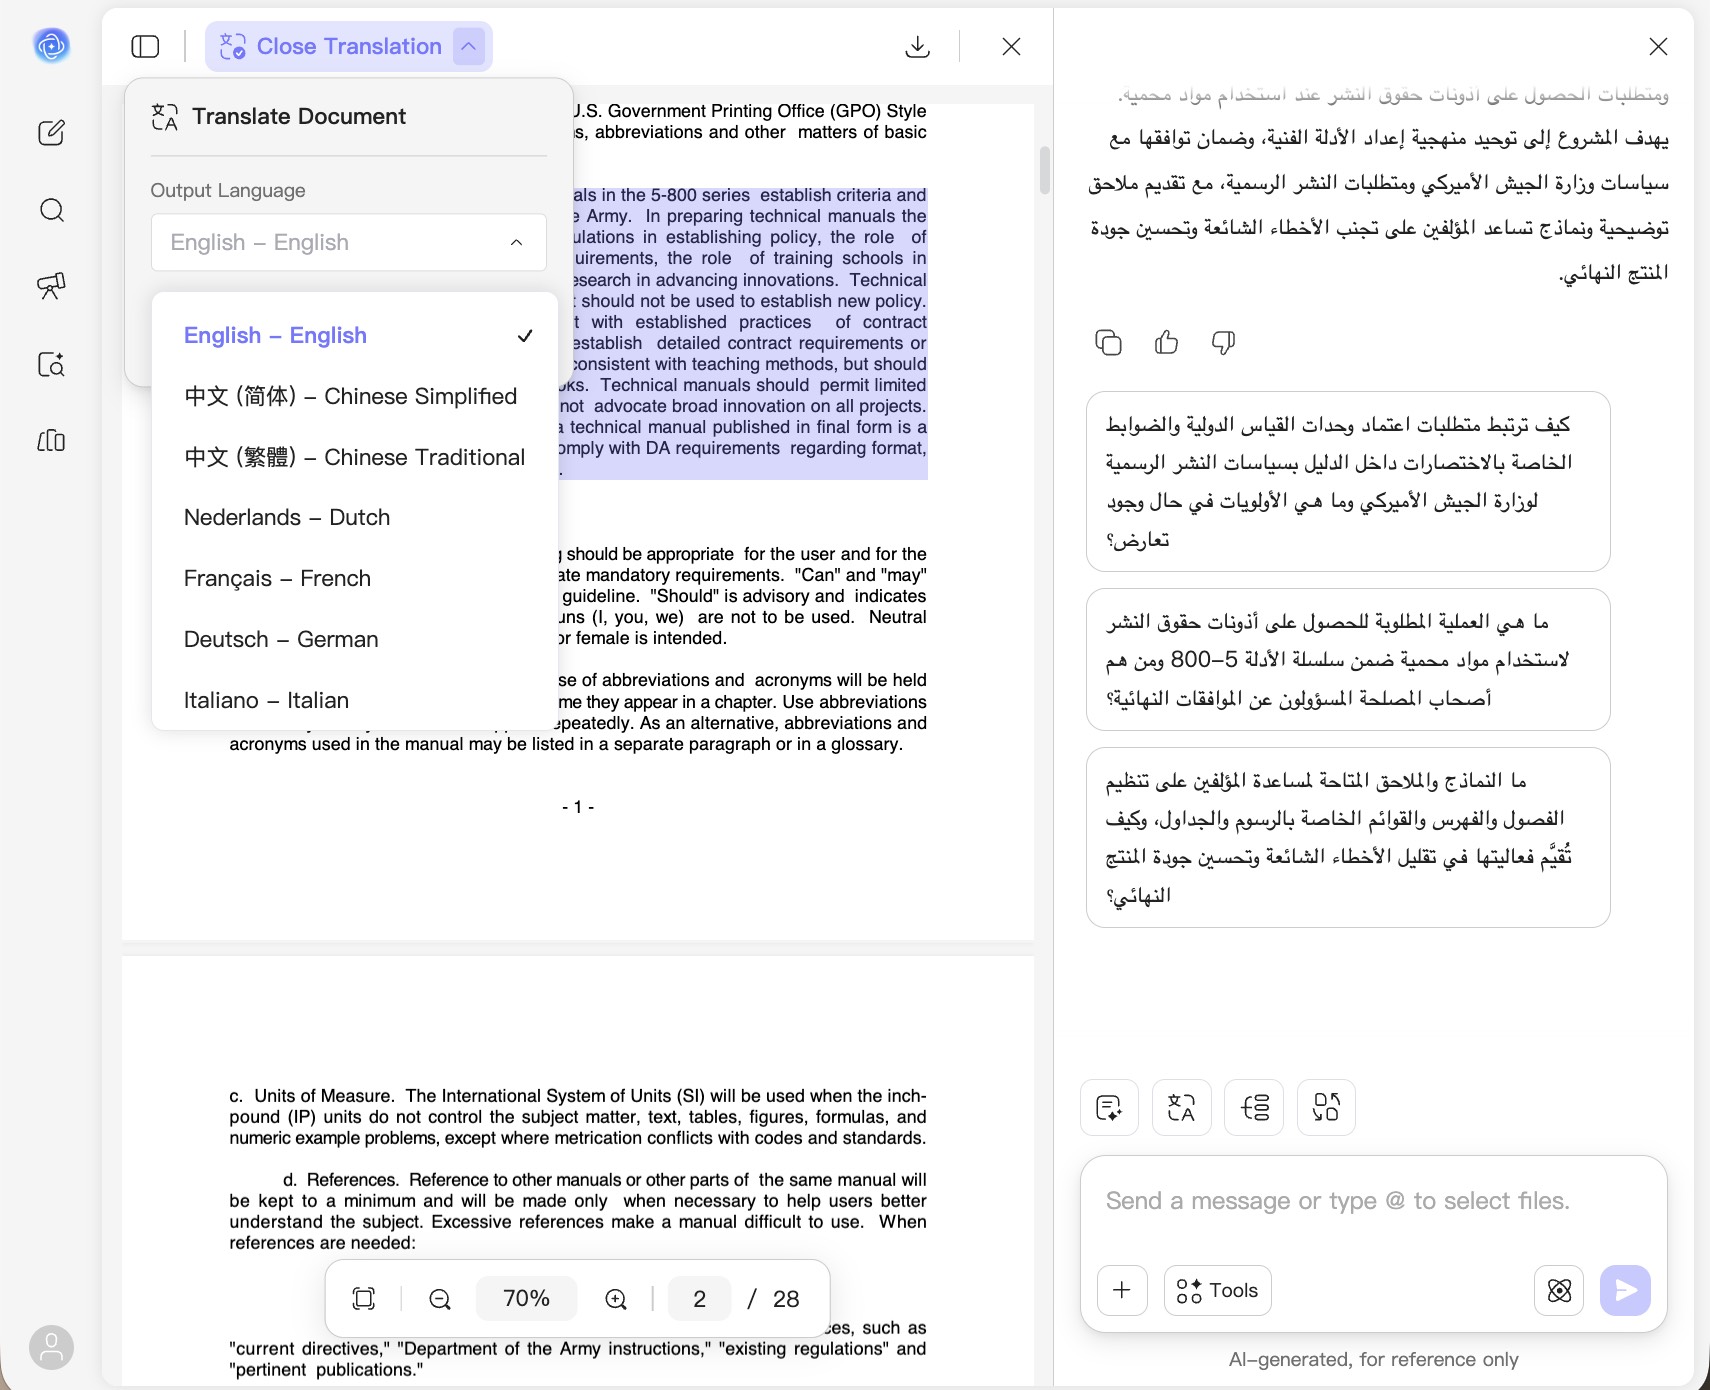Pick Nederlands – Dutch option
Image resolution: width=1710 pixels, height=1390 pixels.
pyautogui.click(x=355, y=517)
